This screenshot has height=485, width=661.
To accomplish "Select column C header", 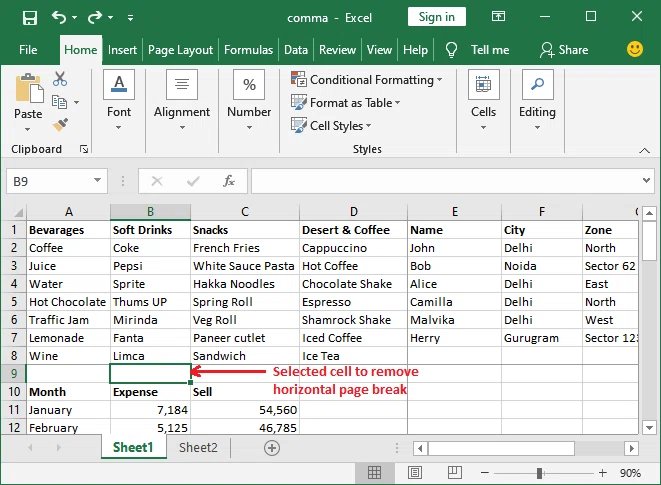I will click(x=245, y=212).
